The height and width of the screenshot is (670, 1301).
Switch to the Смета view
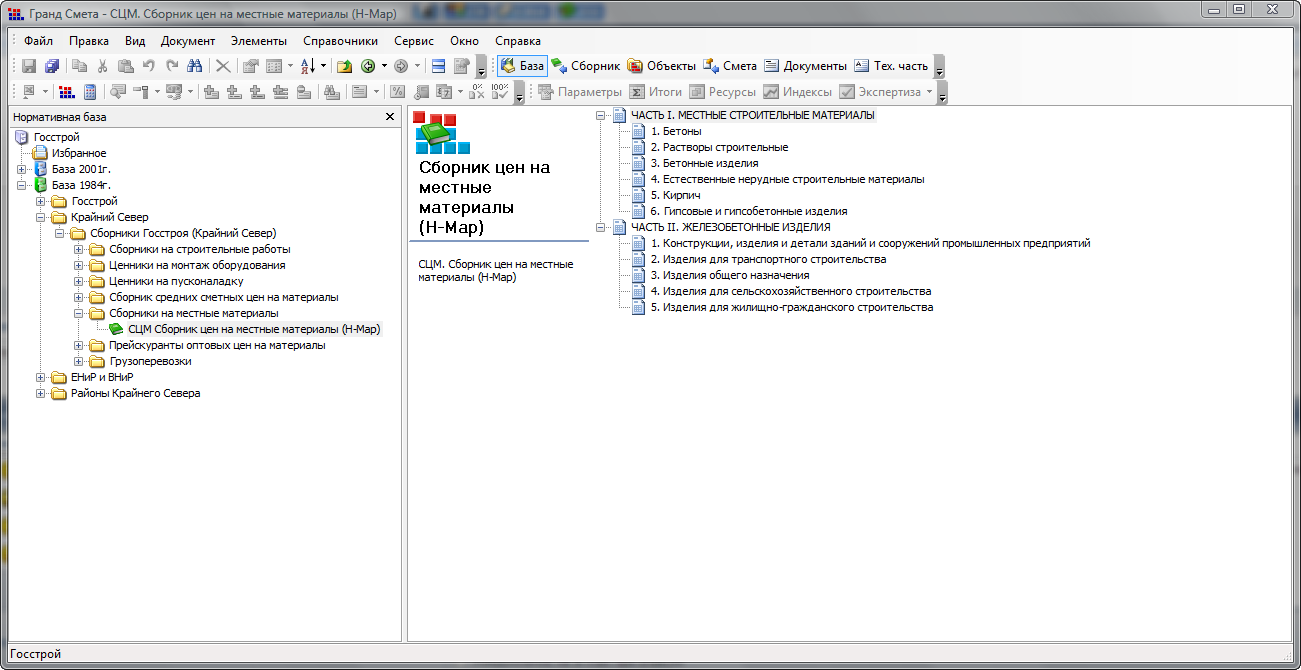point(730,66)
